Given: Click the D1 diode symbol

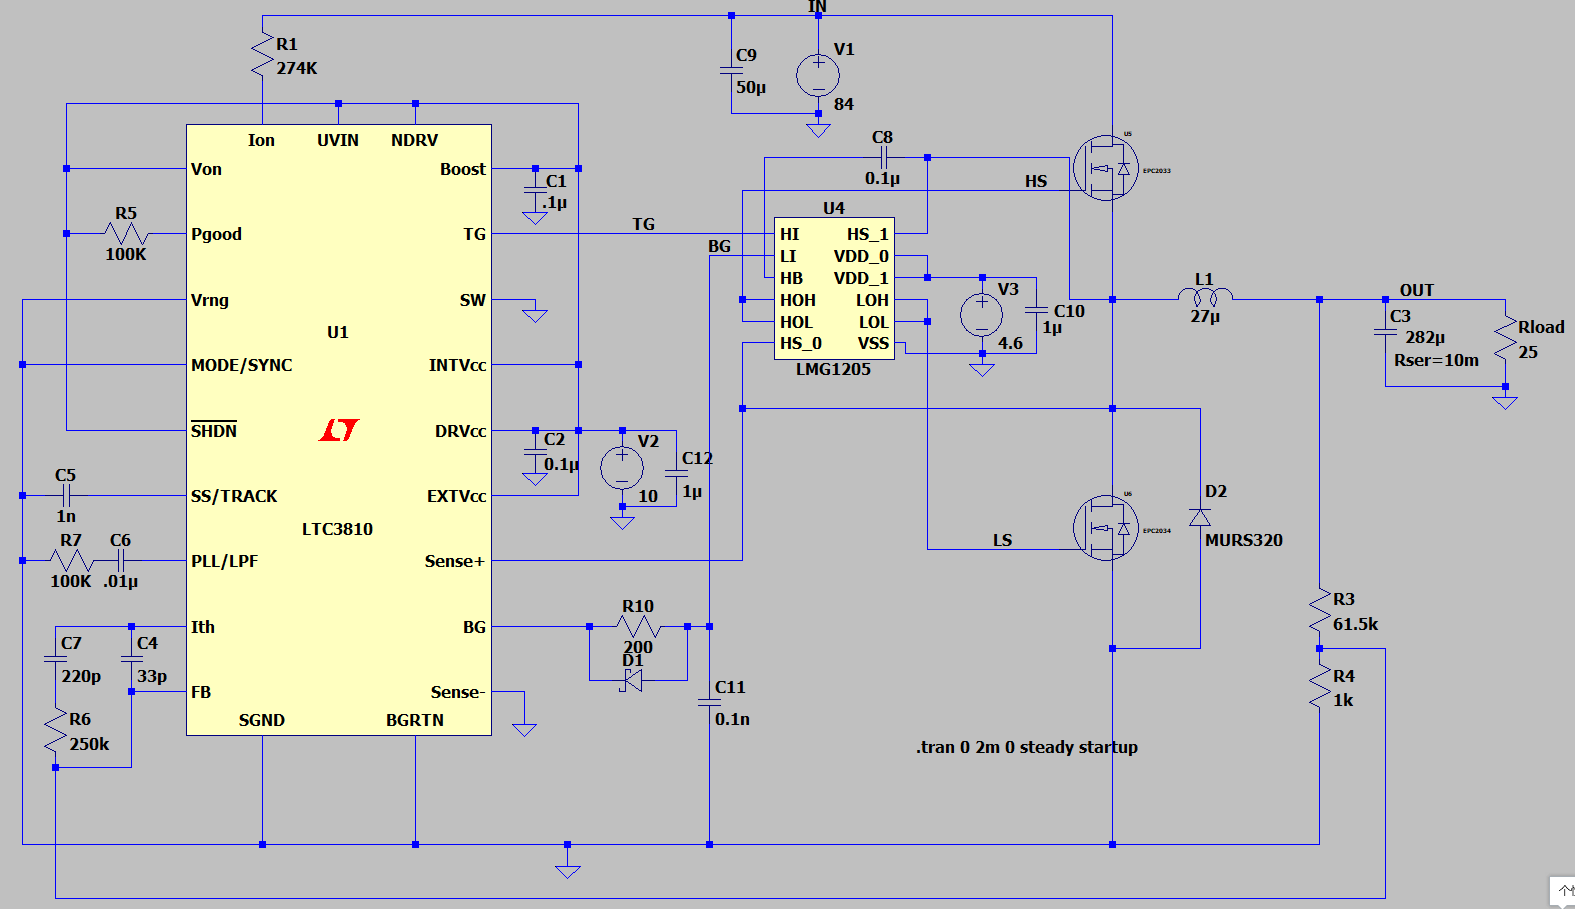Looking at the screenshot, I should pyautogui.click(x=632, y=680).
